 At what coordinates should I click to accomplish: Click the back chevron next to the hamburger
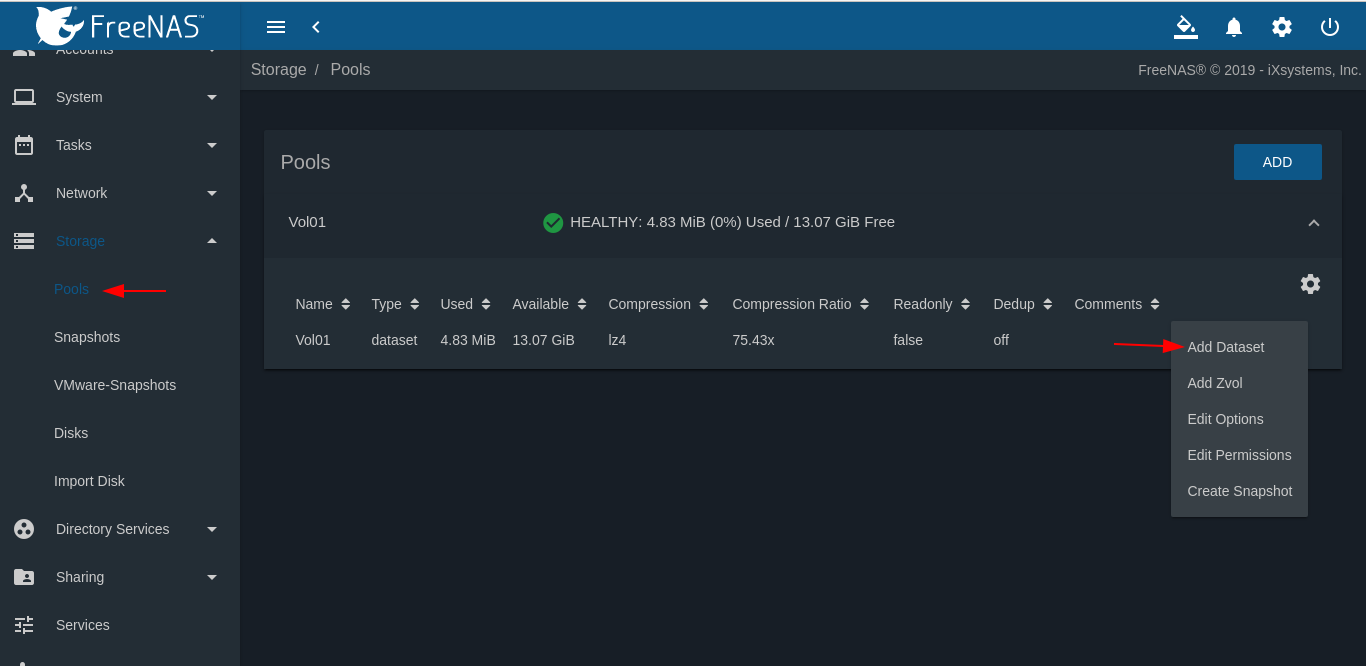316,27
